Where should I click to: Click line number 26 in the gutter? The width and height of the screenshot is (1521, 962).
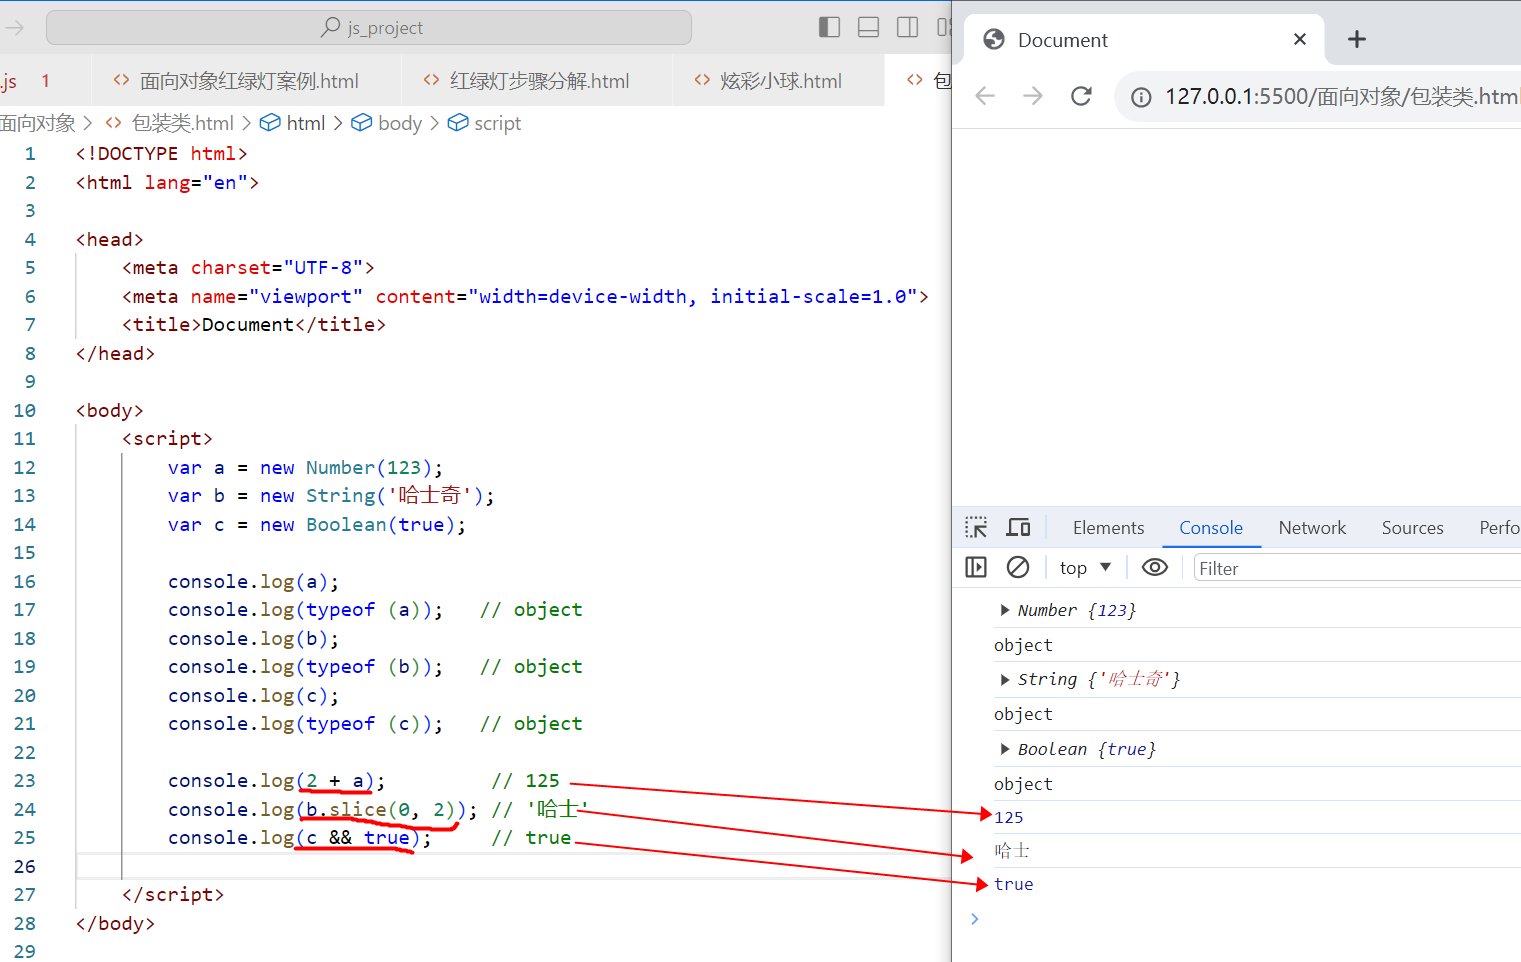(24, 866)
